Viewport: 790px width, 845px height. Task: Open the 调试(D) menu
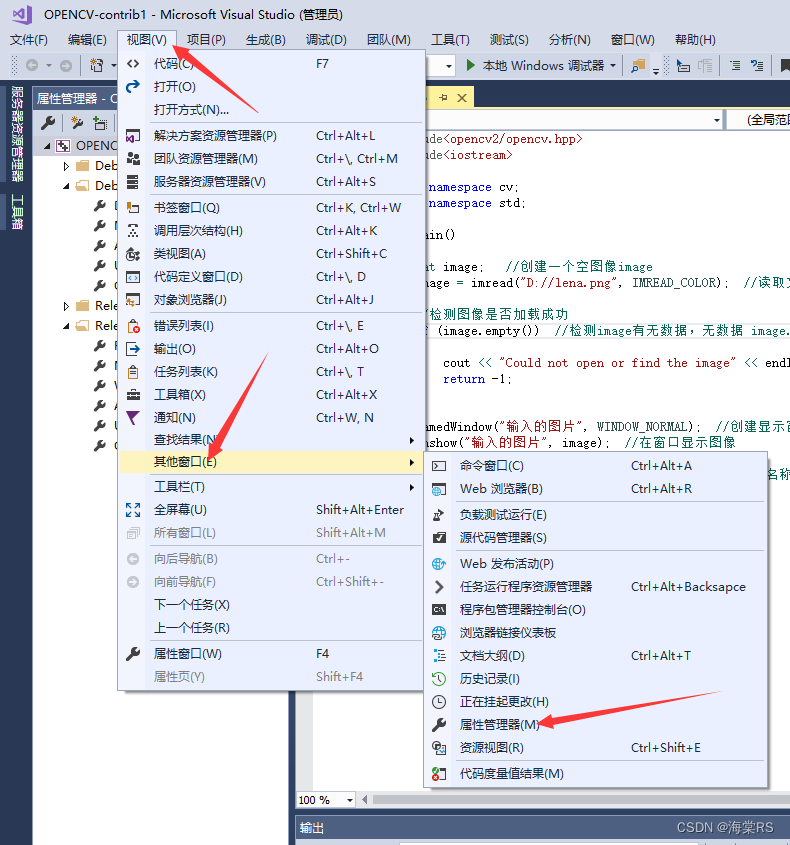click(x=326, y=40)
